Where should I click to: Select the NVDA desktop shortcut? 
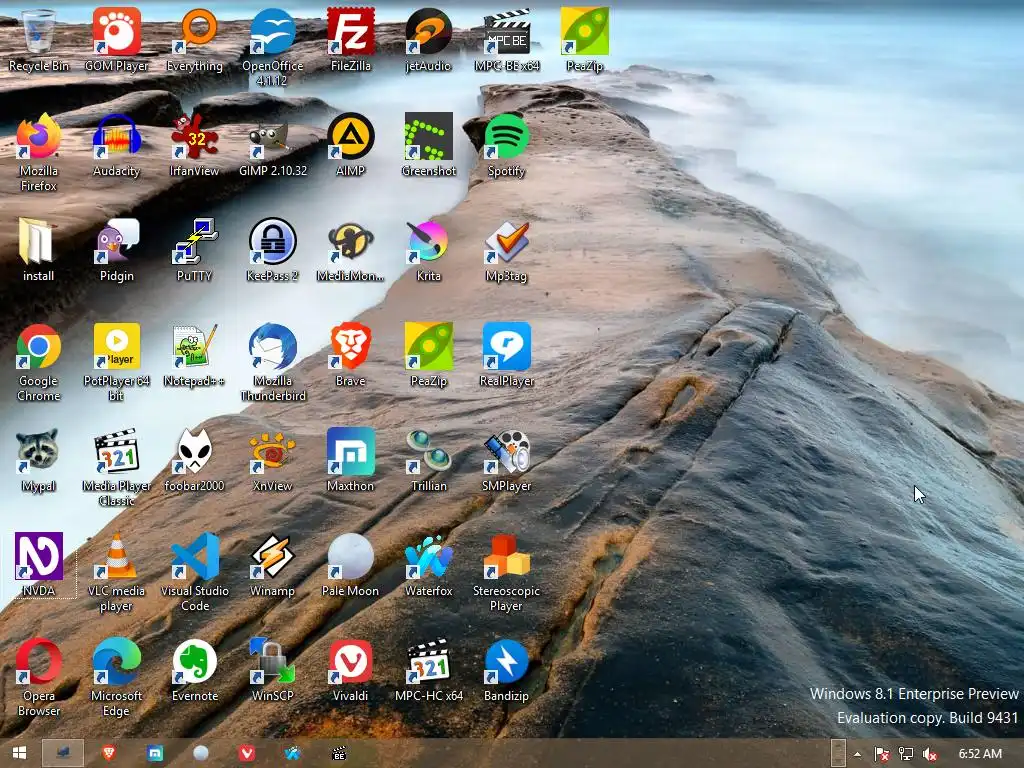pyautogui.click(x=39, y=566)
